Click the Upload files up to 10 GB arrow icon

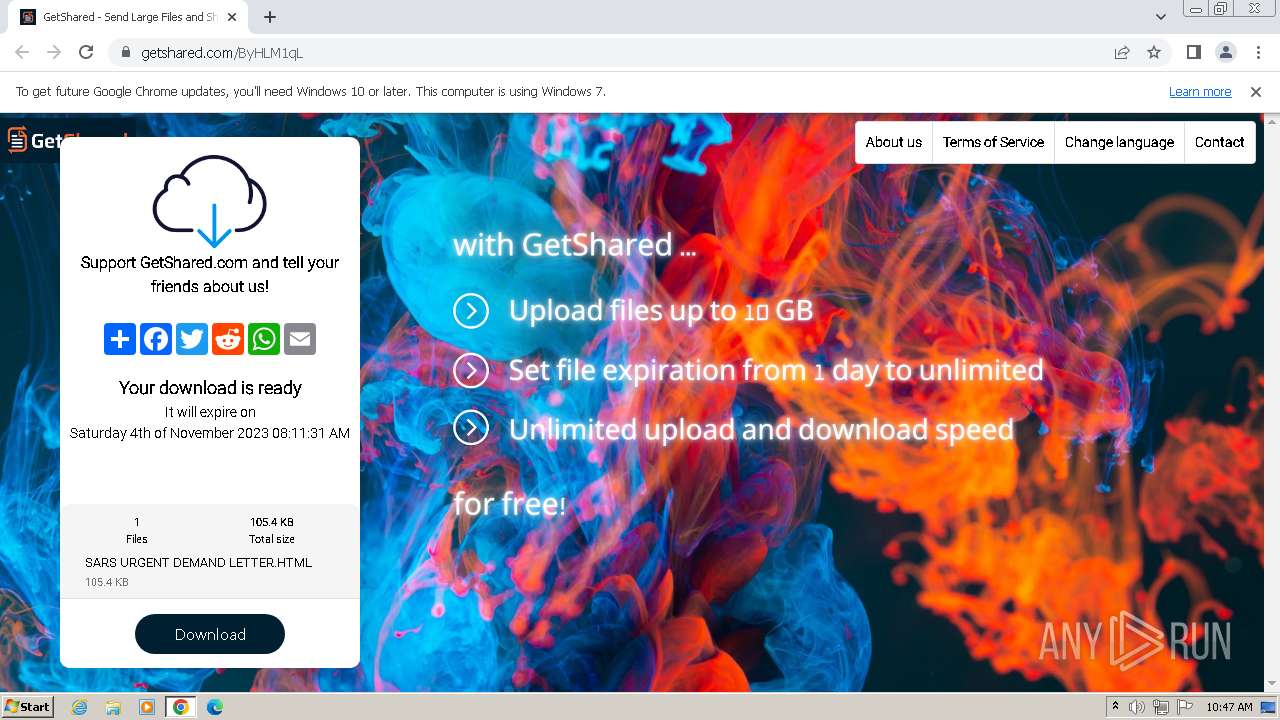[471, 311]
